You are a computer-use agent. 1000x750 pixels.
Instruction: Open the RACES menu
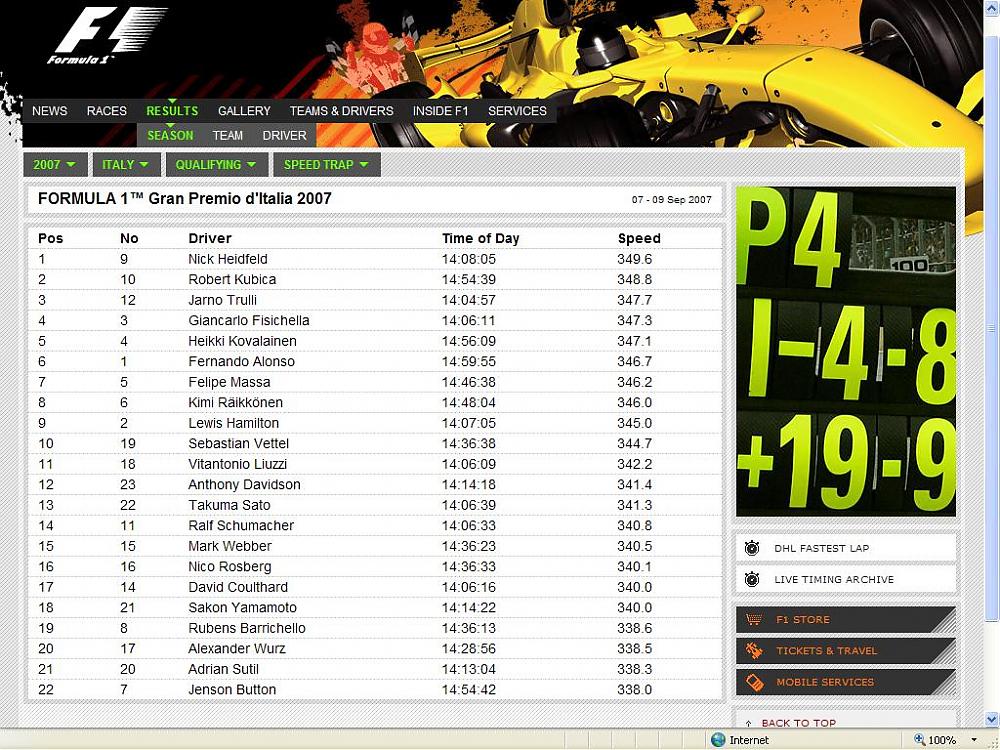click(107, 111)
